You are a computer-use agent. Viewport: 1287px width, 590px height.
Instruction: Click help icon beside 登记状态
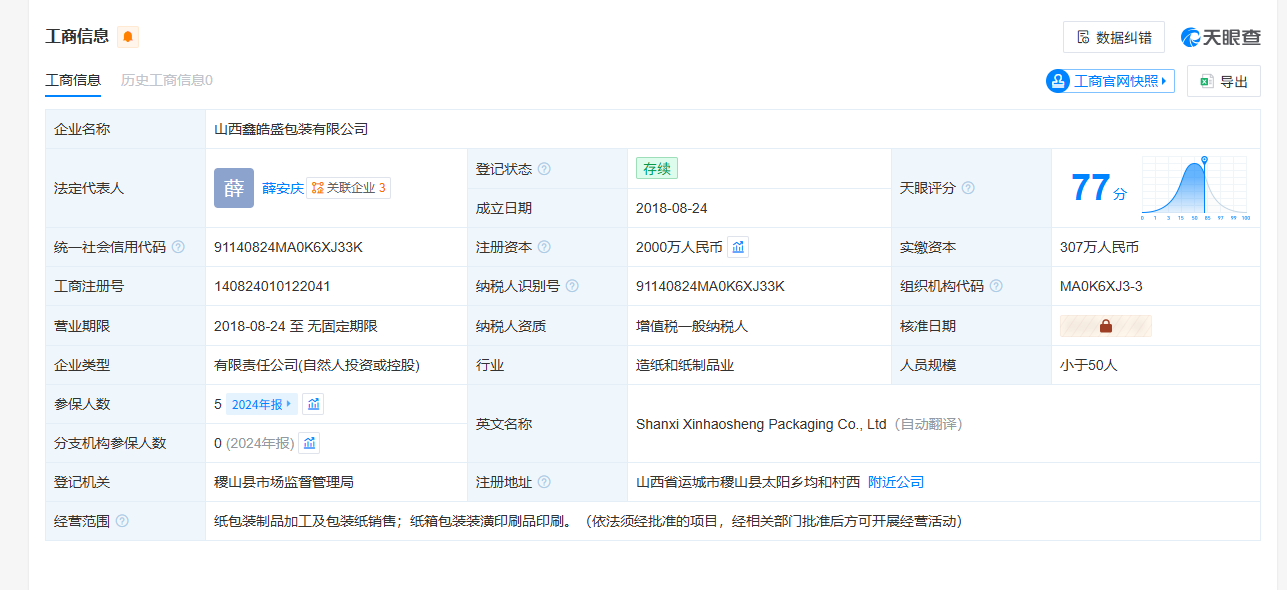point(544,169)
